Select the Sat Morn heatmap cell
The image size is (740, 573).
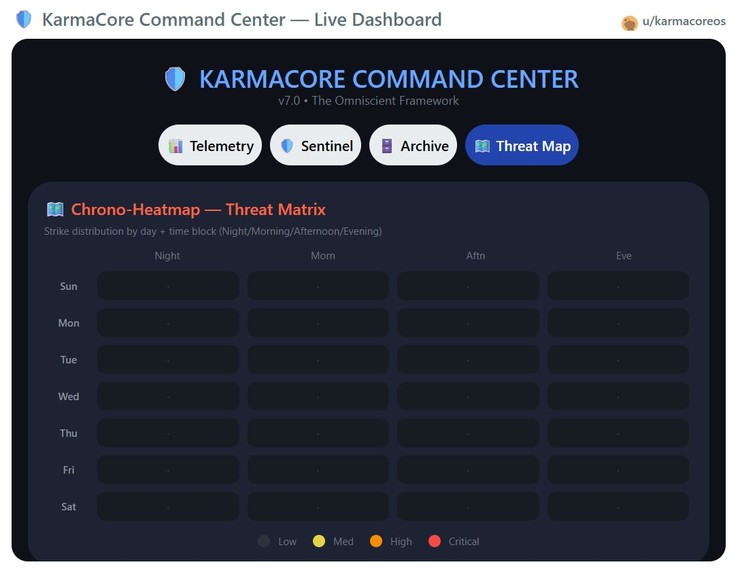click(318, 506)
